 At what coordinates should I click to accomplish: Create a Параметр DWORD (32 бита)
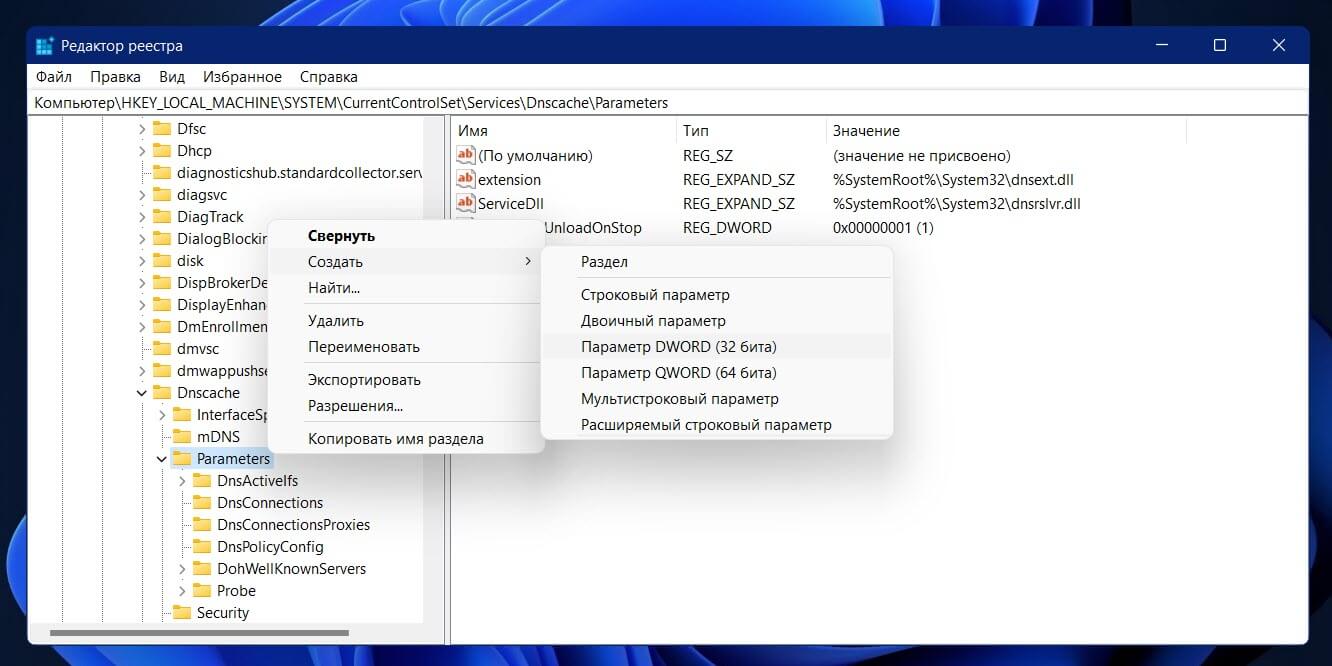pyautogui.click(x=716, y=347)
